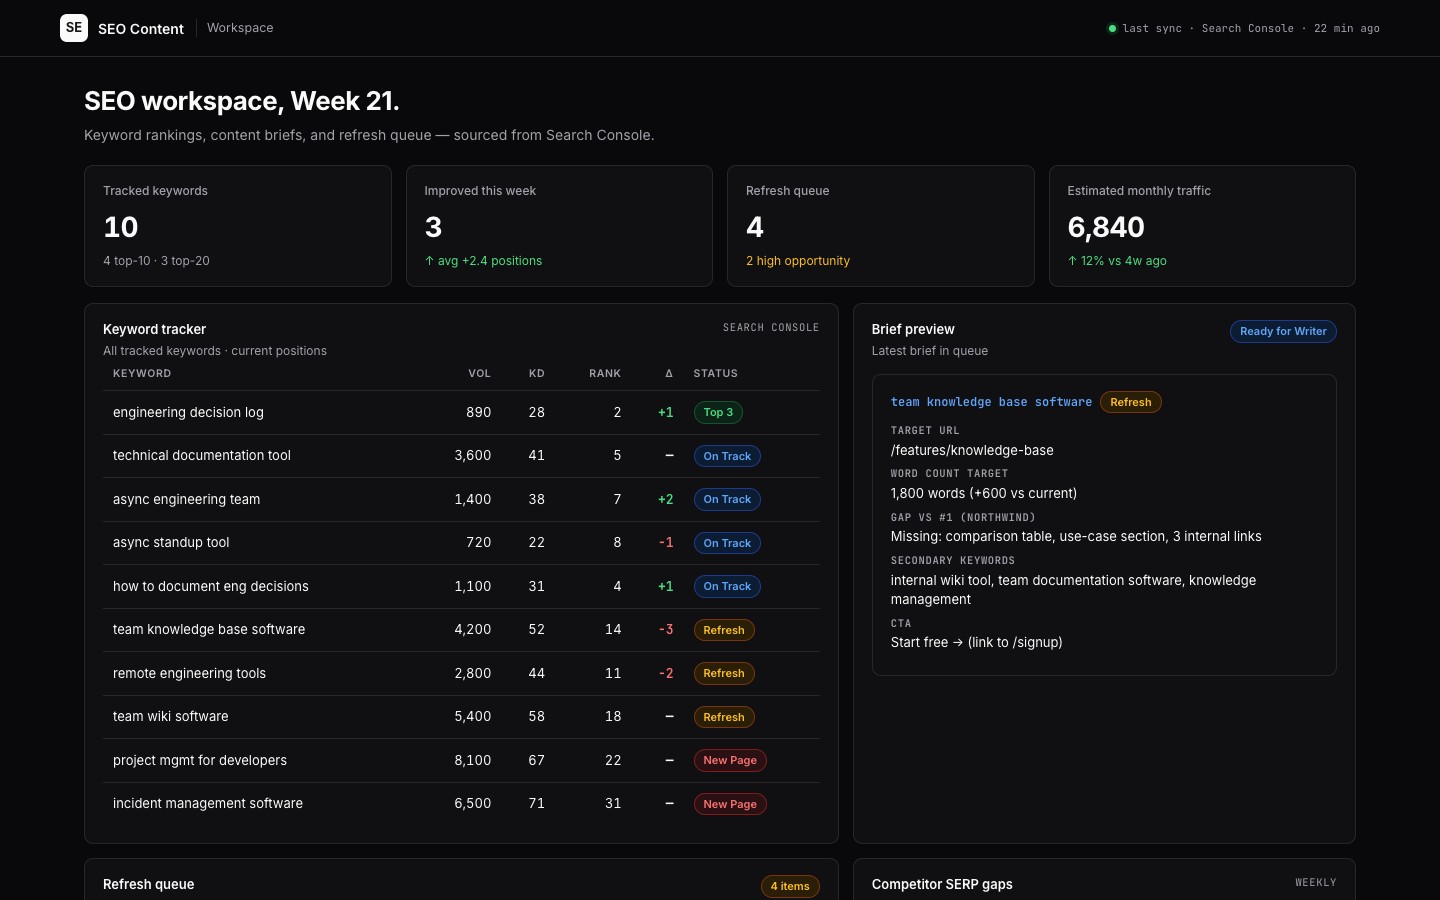Click New Page badge for incident management software
Screen dimensions: 1440x900
(730, 804)
